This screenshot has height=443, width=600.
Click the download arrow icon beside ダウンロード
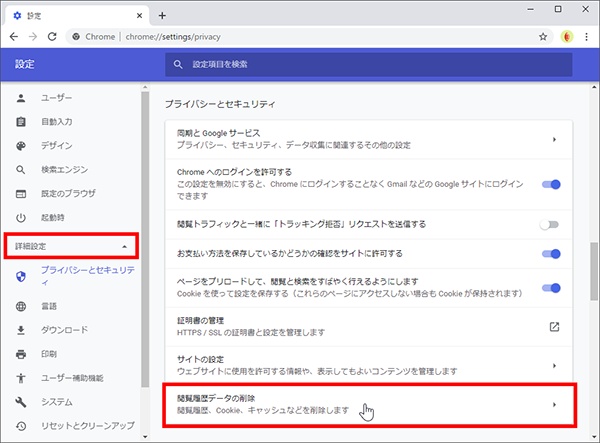pyautogui.click(x=21, y=330)
